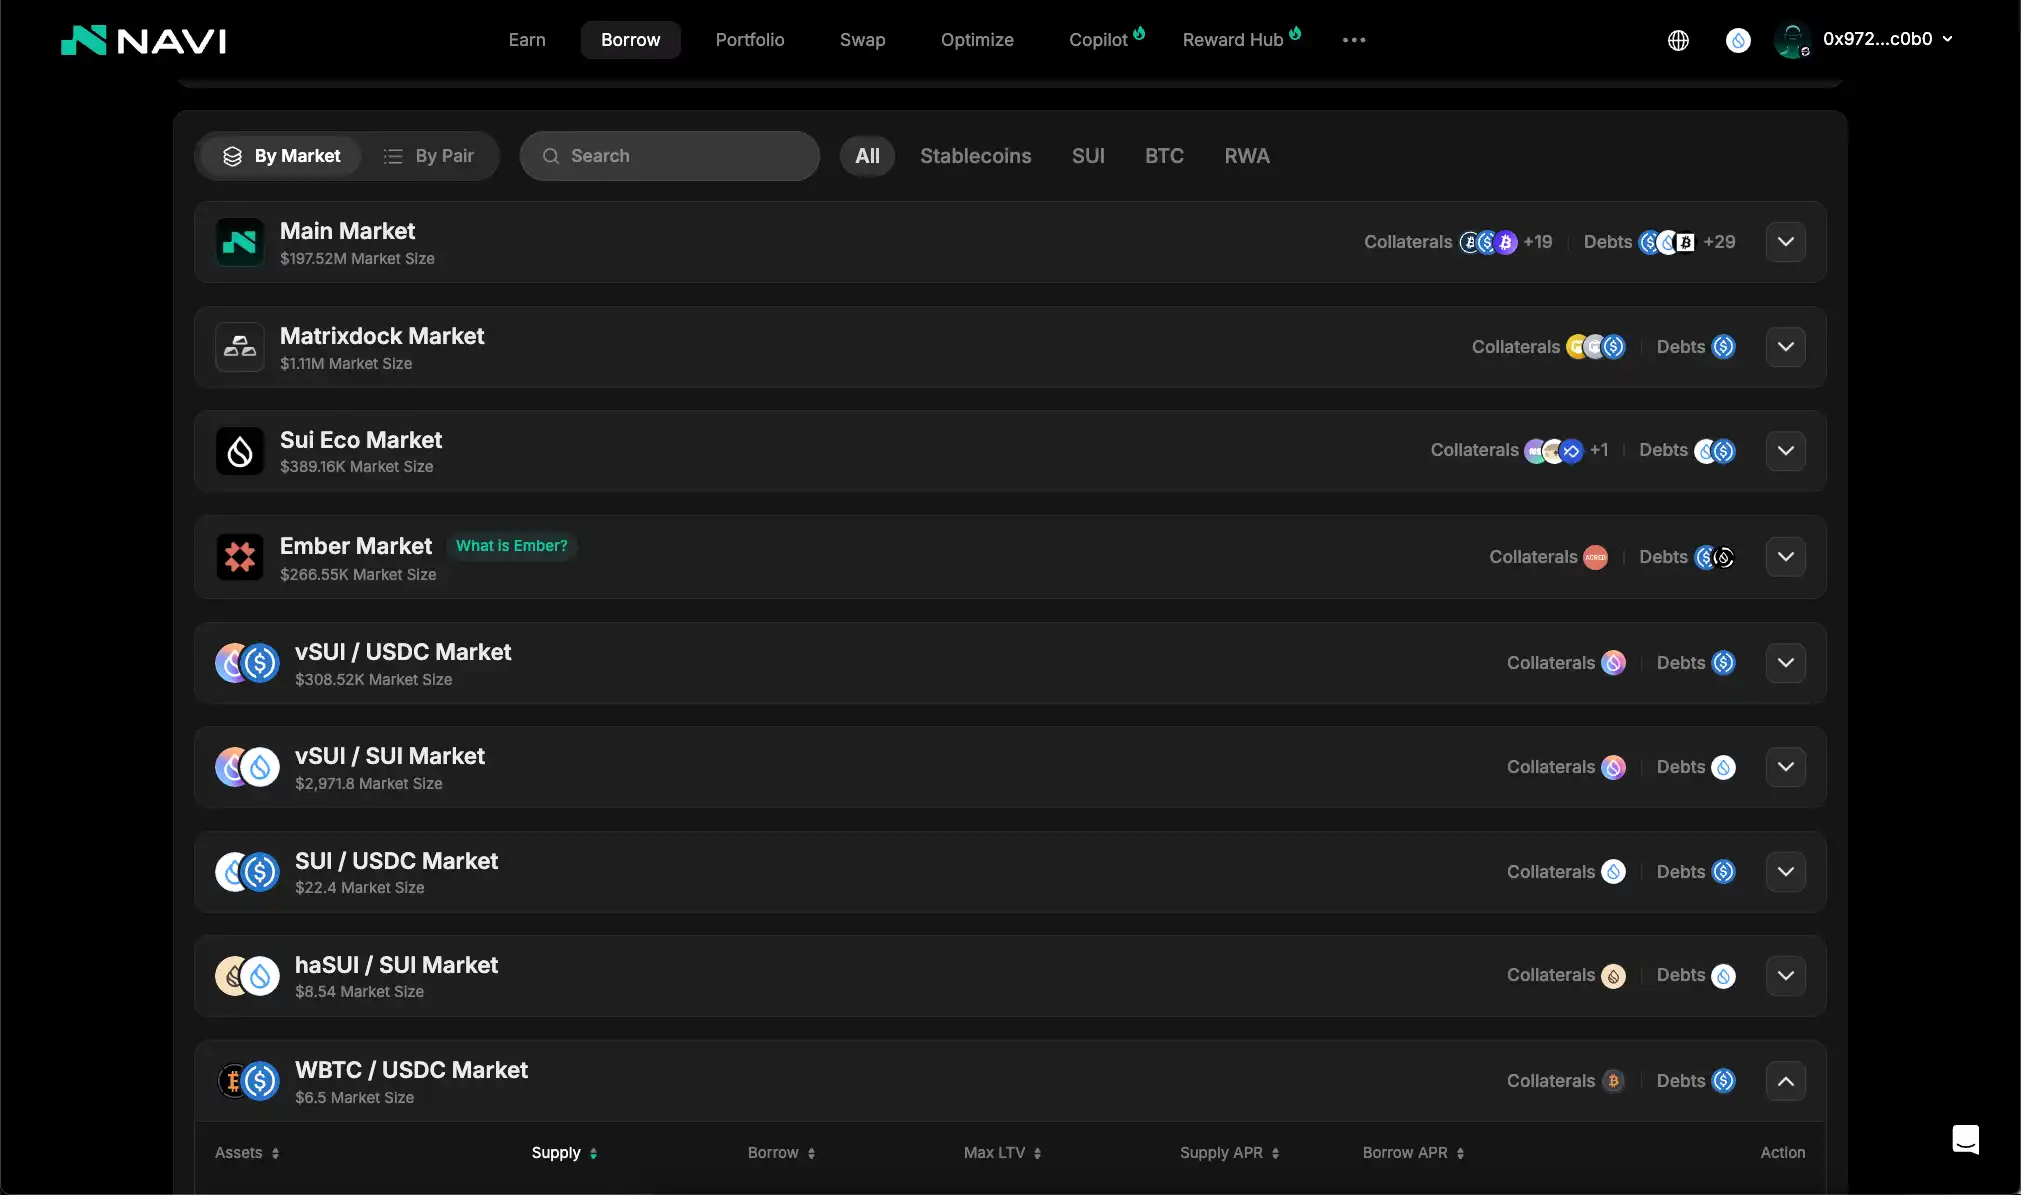Select the All filter
Screen dimensions: 2021x1195
pos(867,156)
